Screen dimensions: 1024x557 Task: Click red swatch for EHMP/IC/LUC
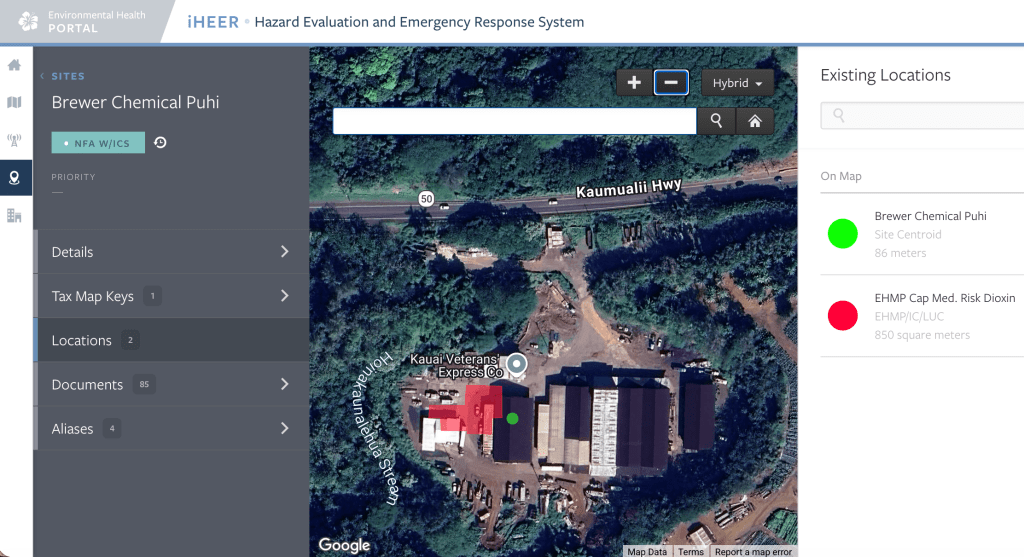pos(842,315)
